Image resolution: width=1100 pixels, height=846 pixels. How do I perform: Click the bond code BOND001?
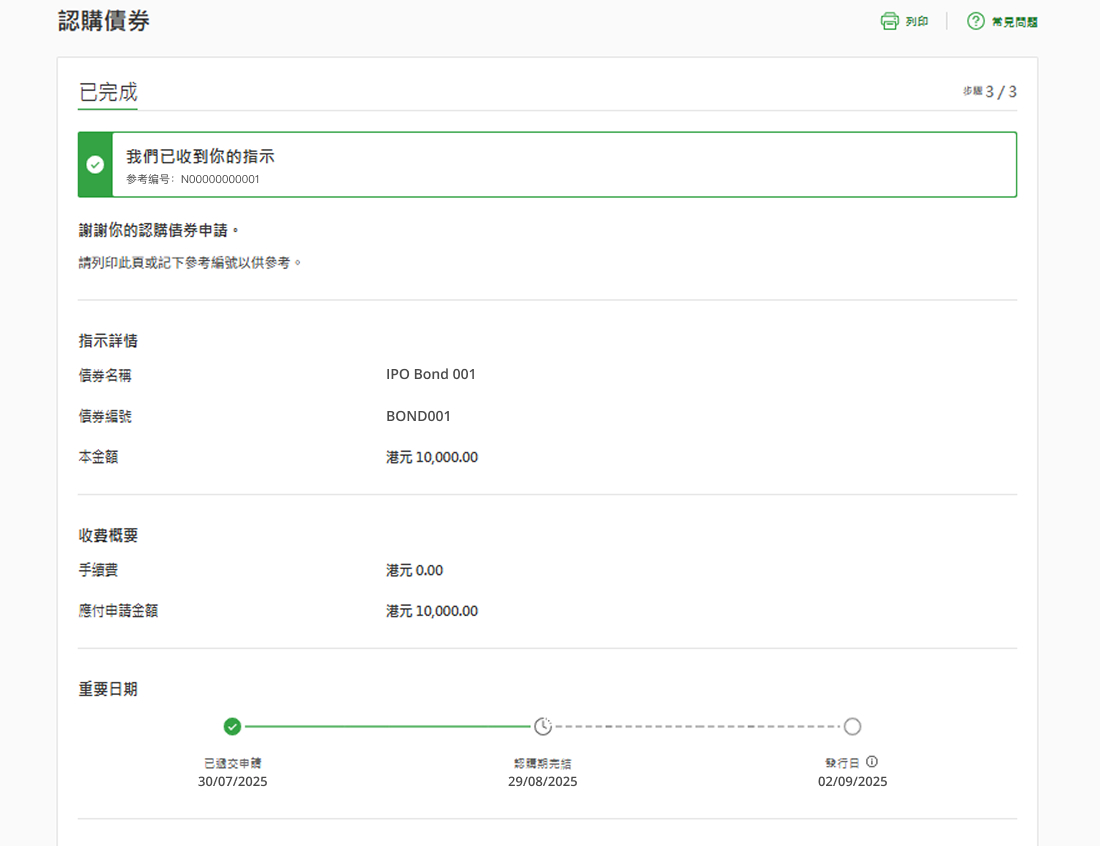[418, 416]
